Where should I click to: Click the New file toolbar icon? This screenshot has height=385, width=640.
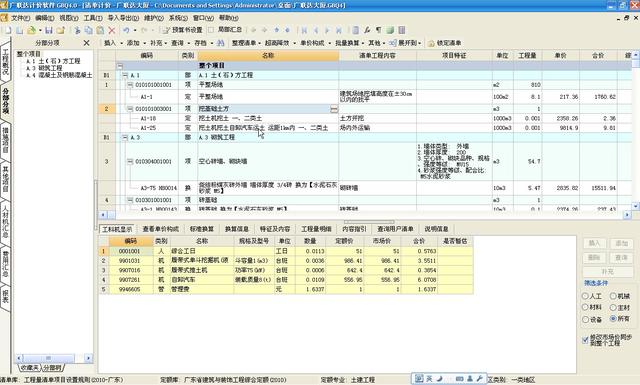pos(8,30)
